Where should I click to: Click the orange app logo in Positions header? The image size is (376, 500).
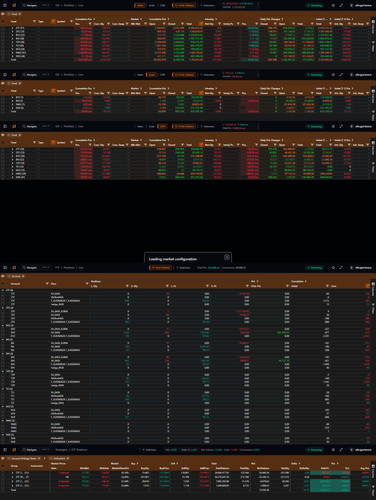(x=14, y=268)
